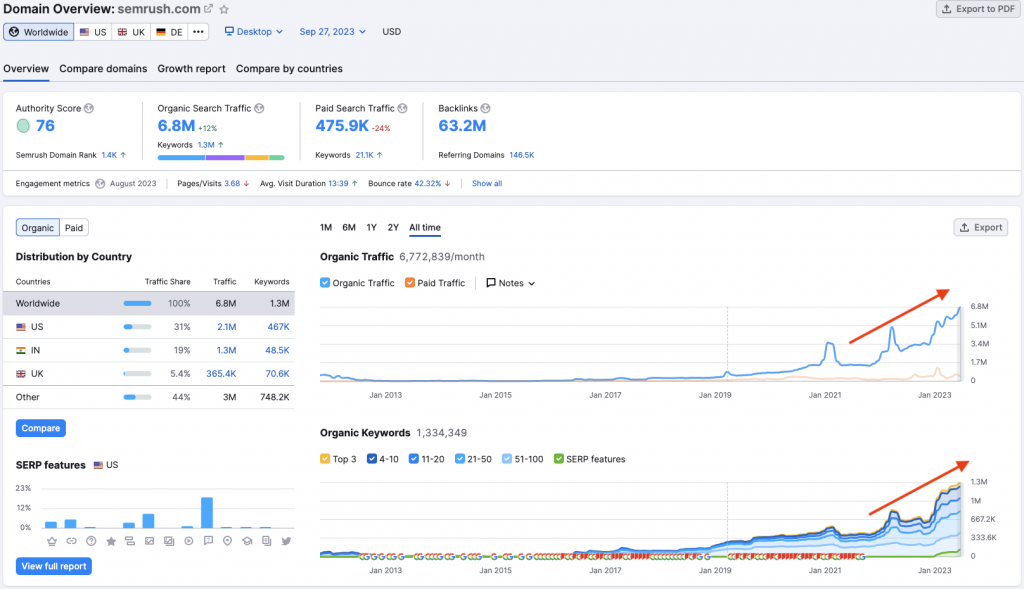1024x589 pixels.
Task: Open Authority Score info globe icon
Action: (x=89, y=108)
